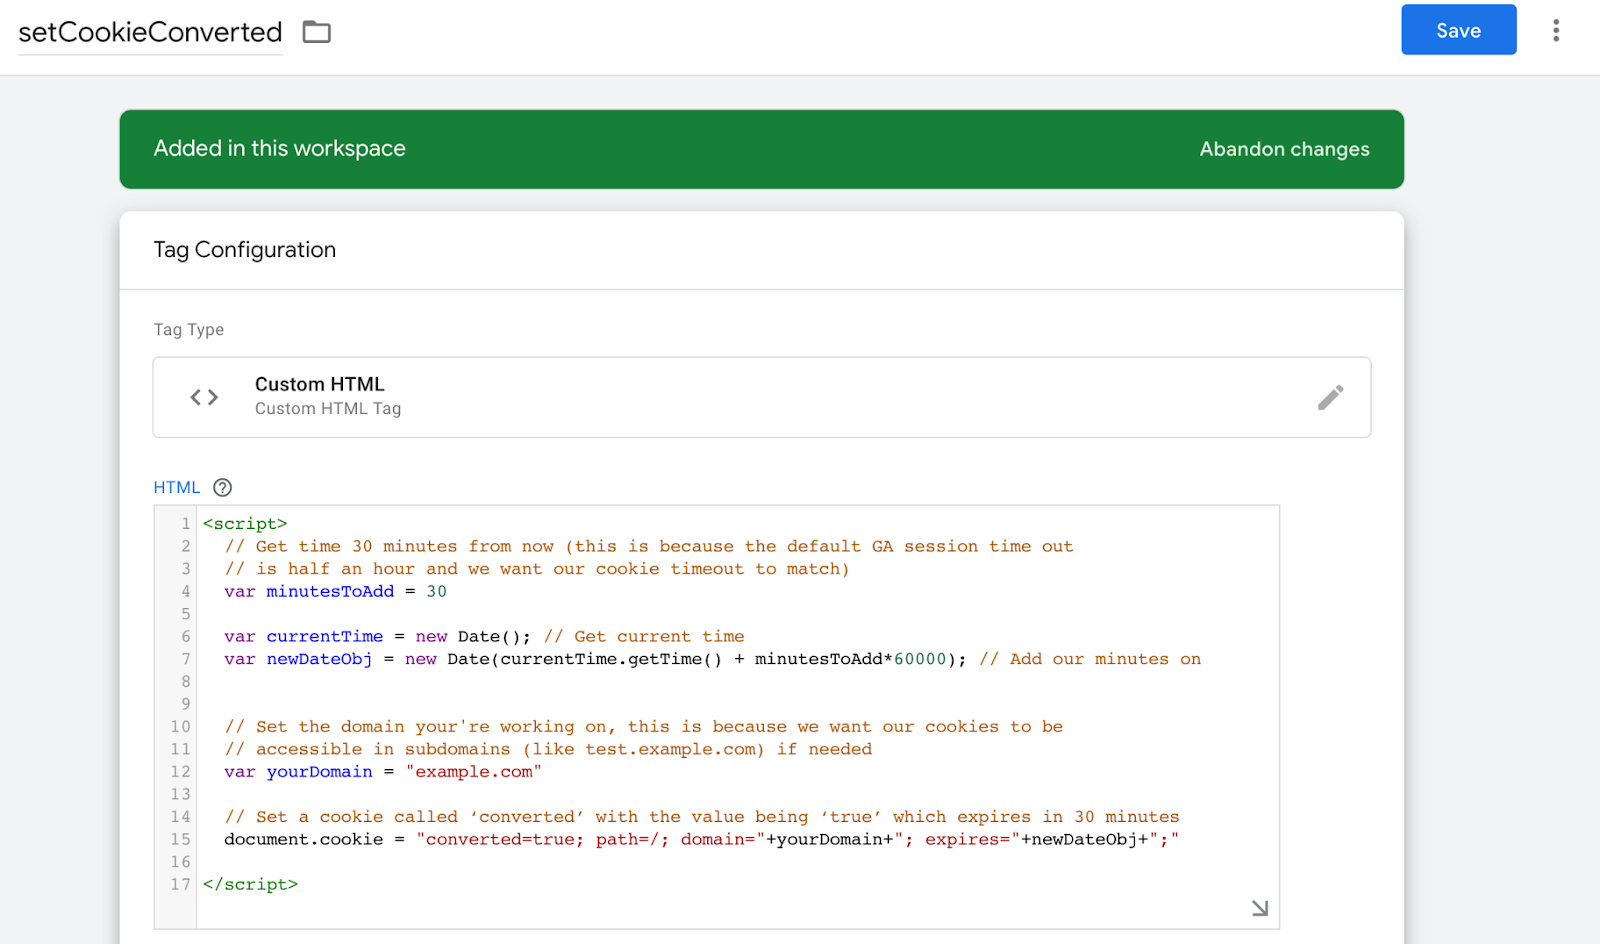Click the code brackets Custom HTML icon

coord(204,397)
